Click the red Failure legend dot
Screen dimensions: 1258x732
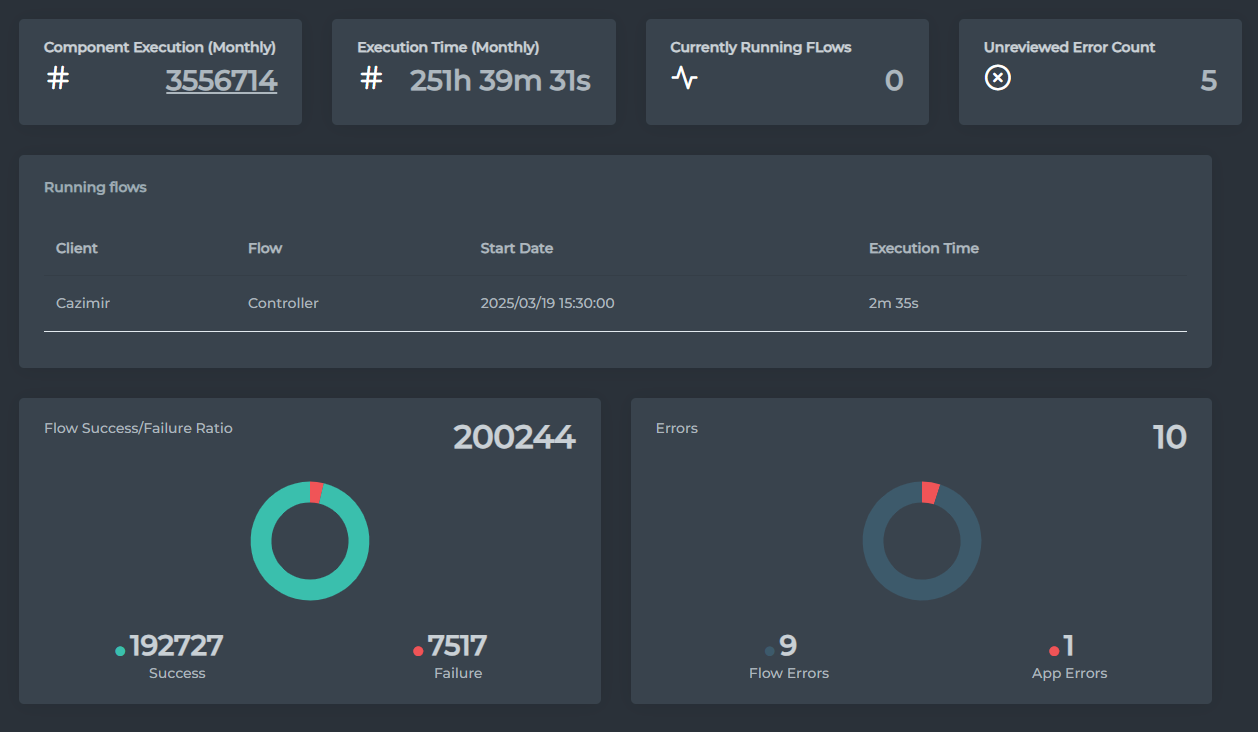tap(418, 651)
